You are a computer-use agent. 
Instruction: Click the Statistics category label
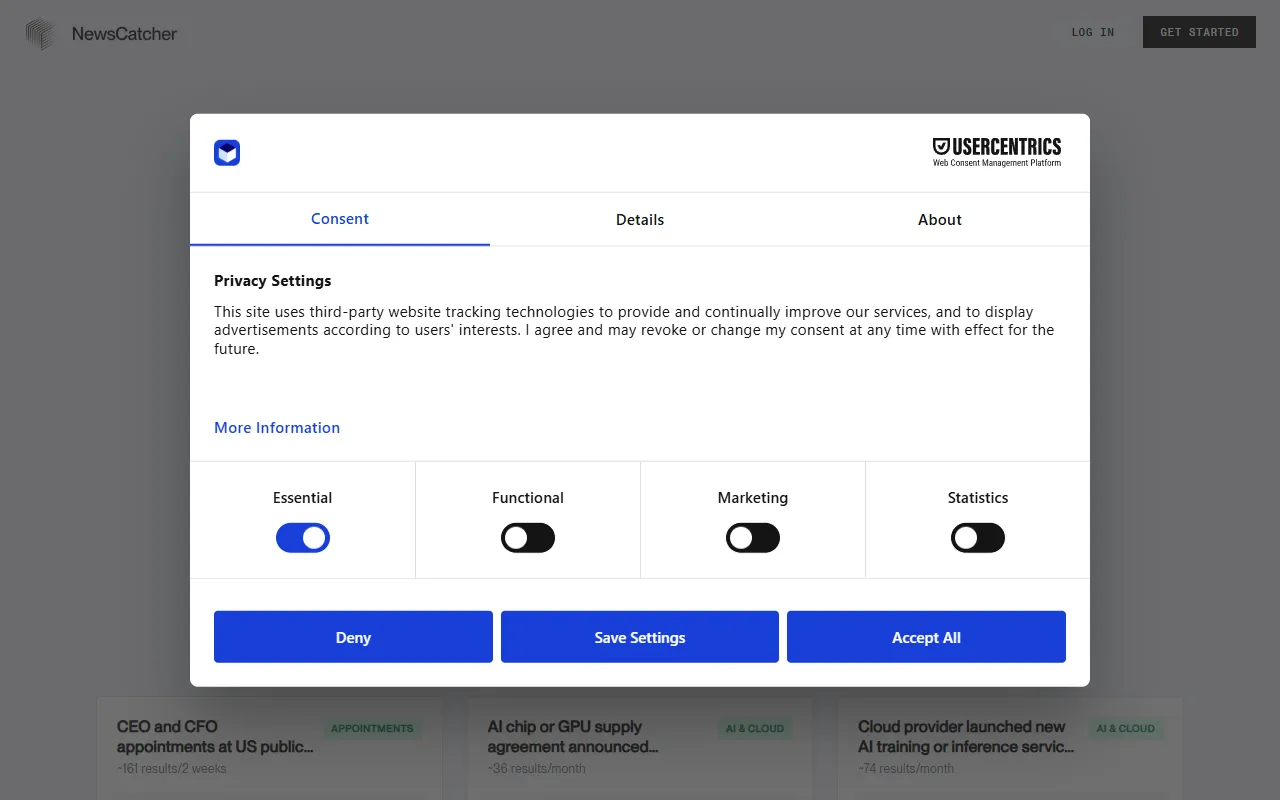point(978,498)
